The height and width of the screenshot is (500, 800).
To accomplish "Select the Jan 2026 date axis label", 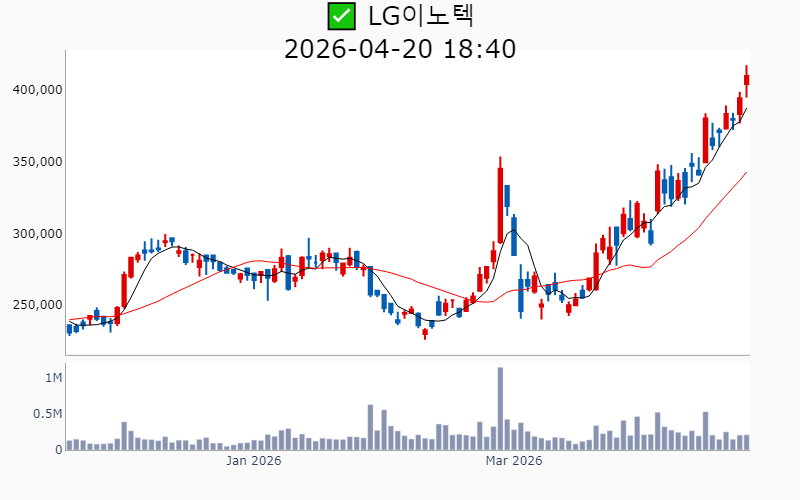I will 253,461.
